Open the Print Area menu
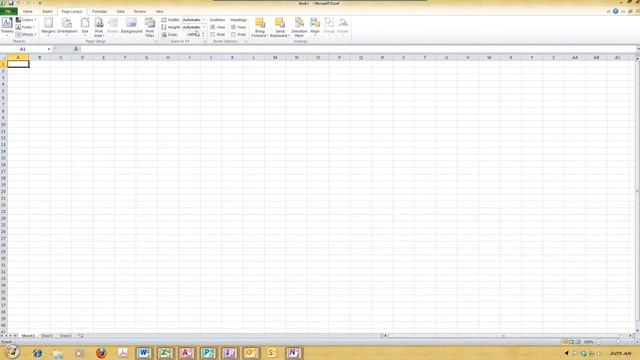 [99, 27]
